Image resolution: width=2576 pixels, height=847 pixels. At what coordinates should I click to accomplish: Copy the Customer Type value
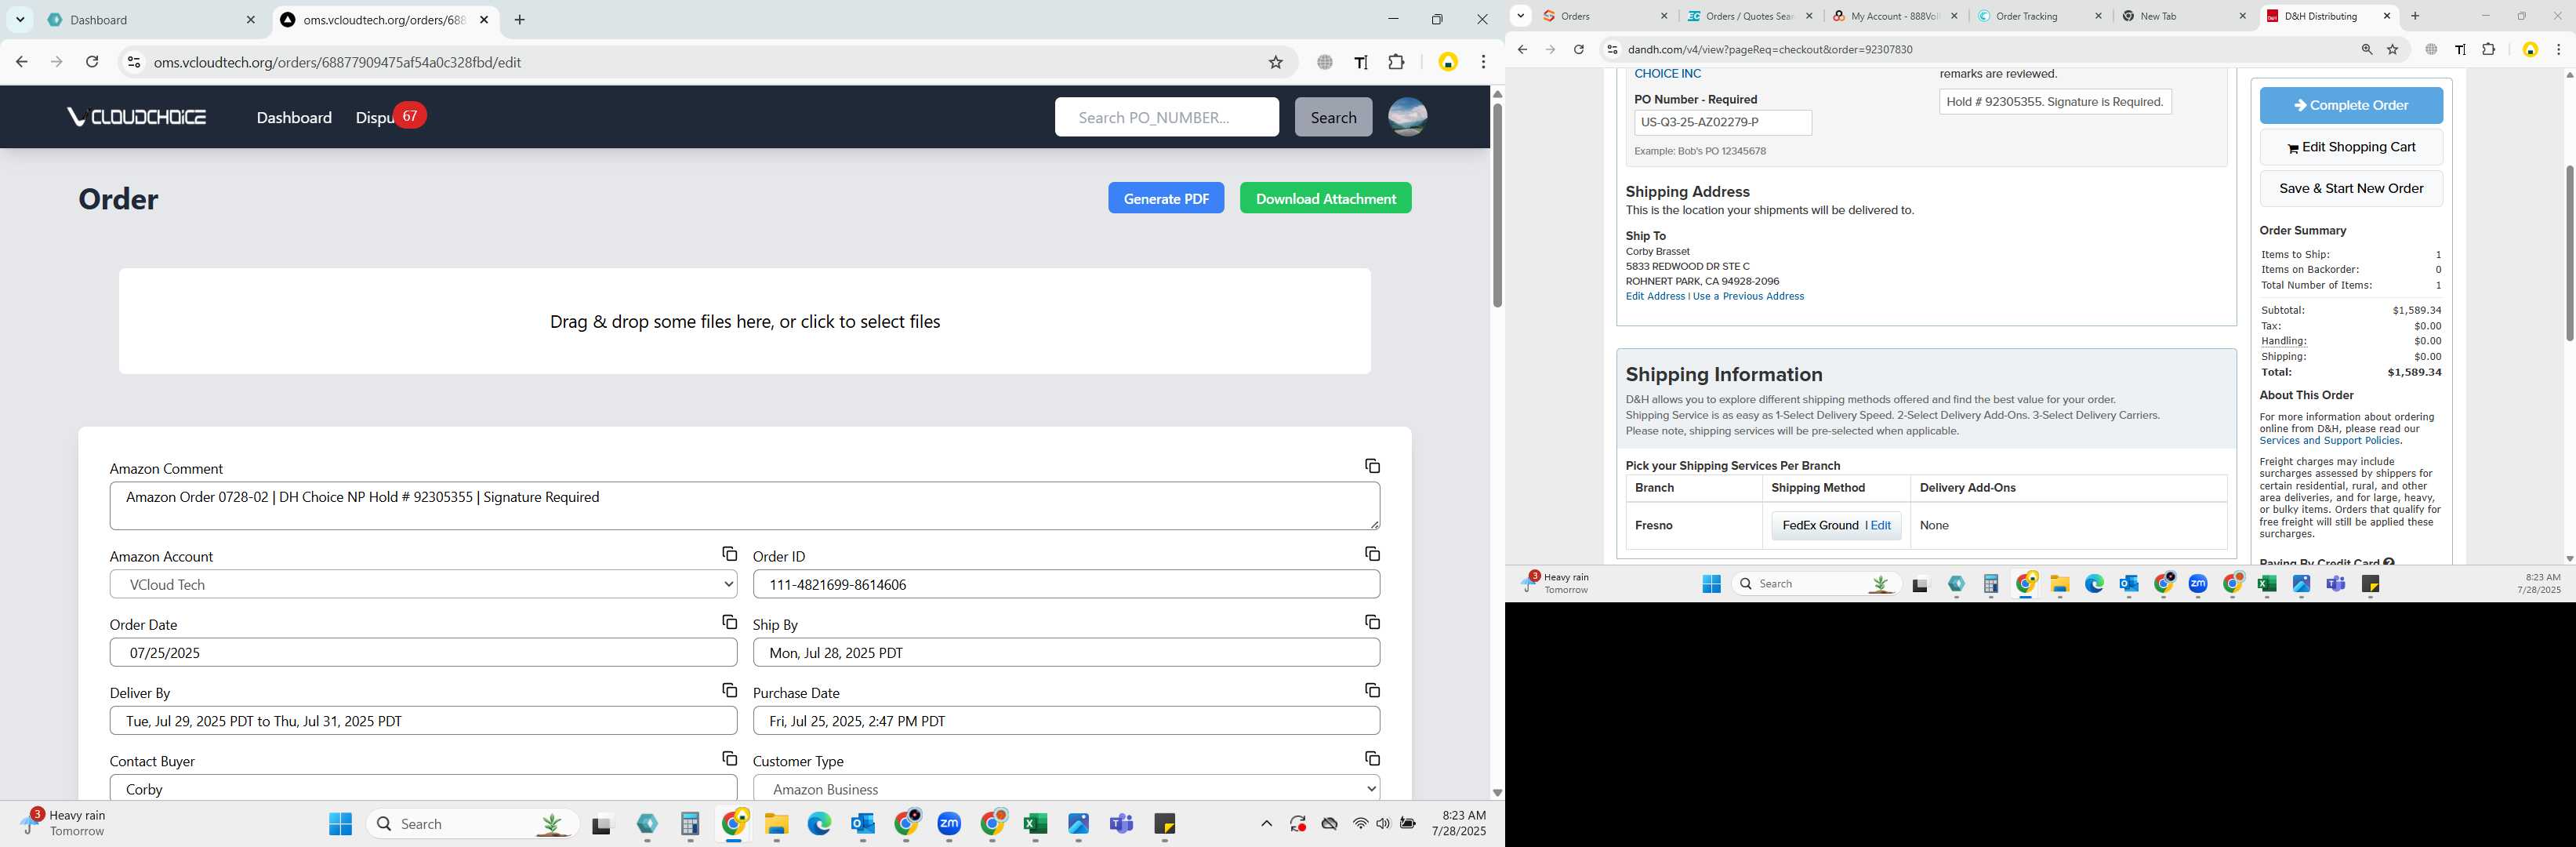click(x=1372, y=758)
